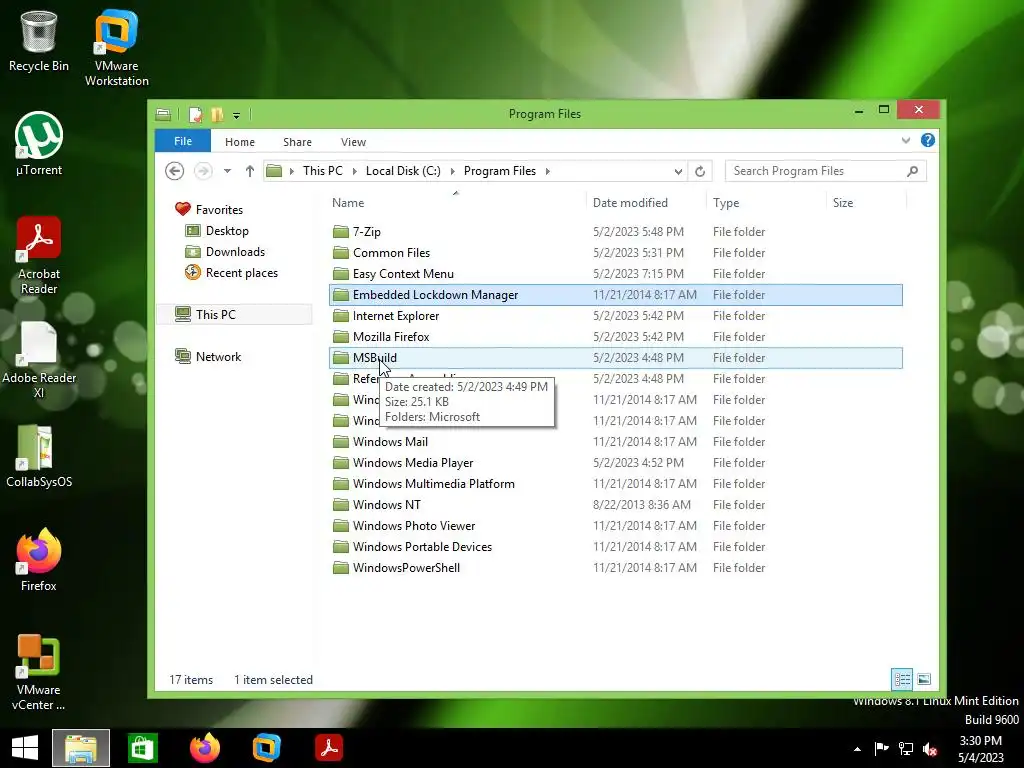
Task: Open the Windows Store taskbar icon
Action: coord(142,748)
